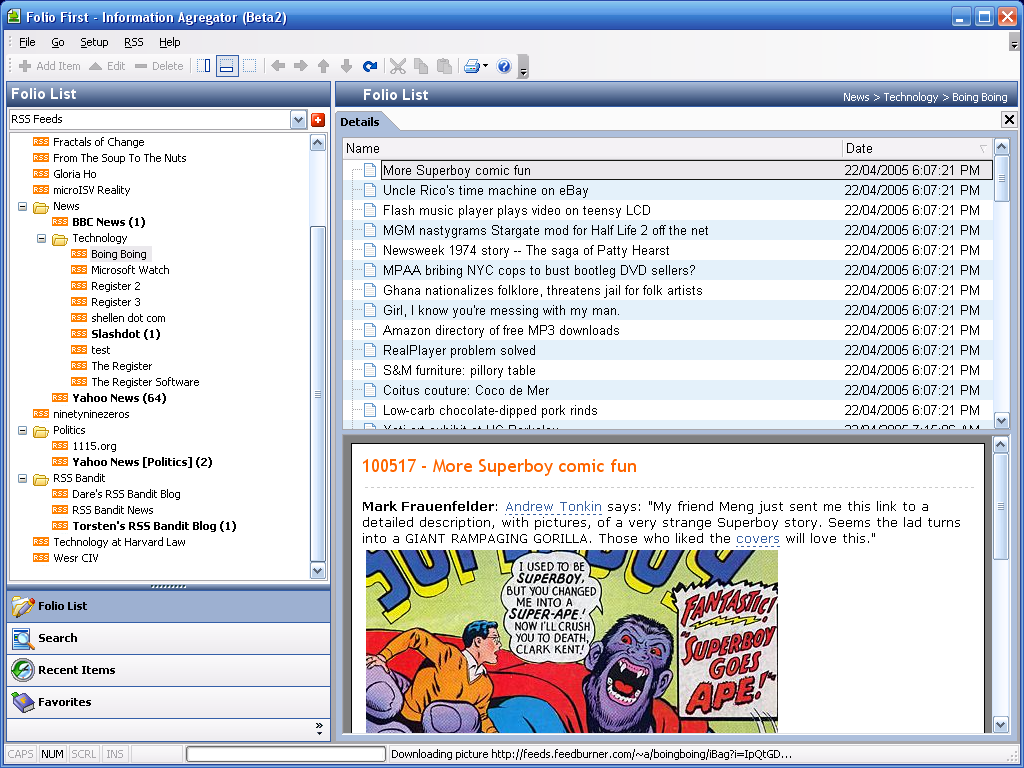Click the Cut scissors icon
1024x768 pixels.
(x=398, y=66)
